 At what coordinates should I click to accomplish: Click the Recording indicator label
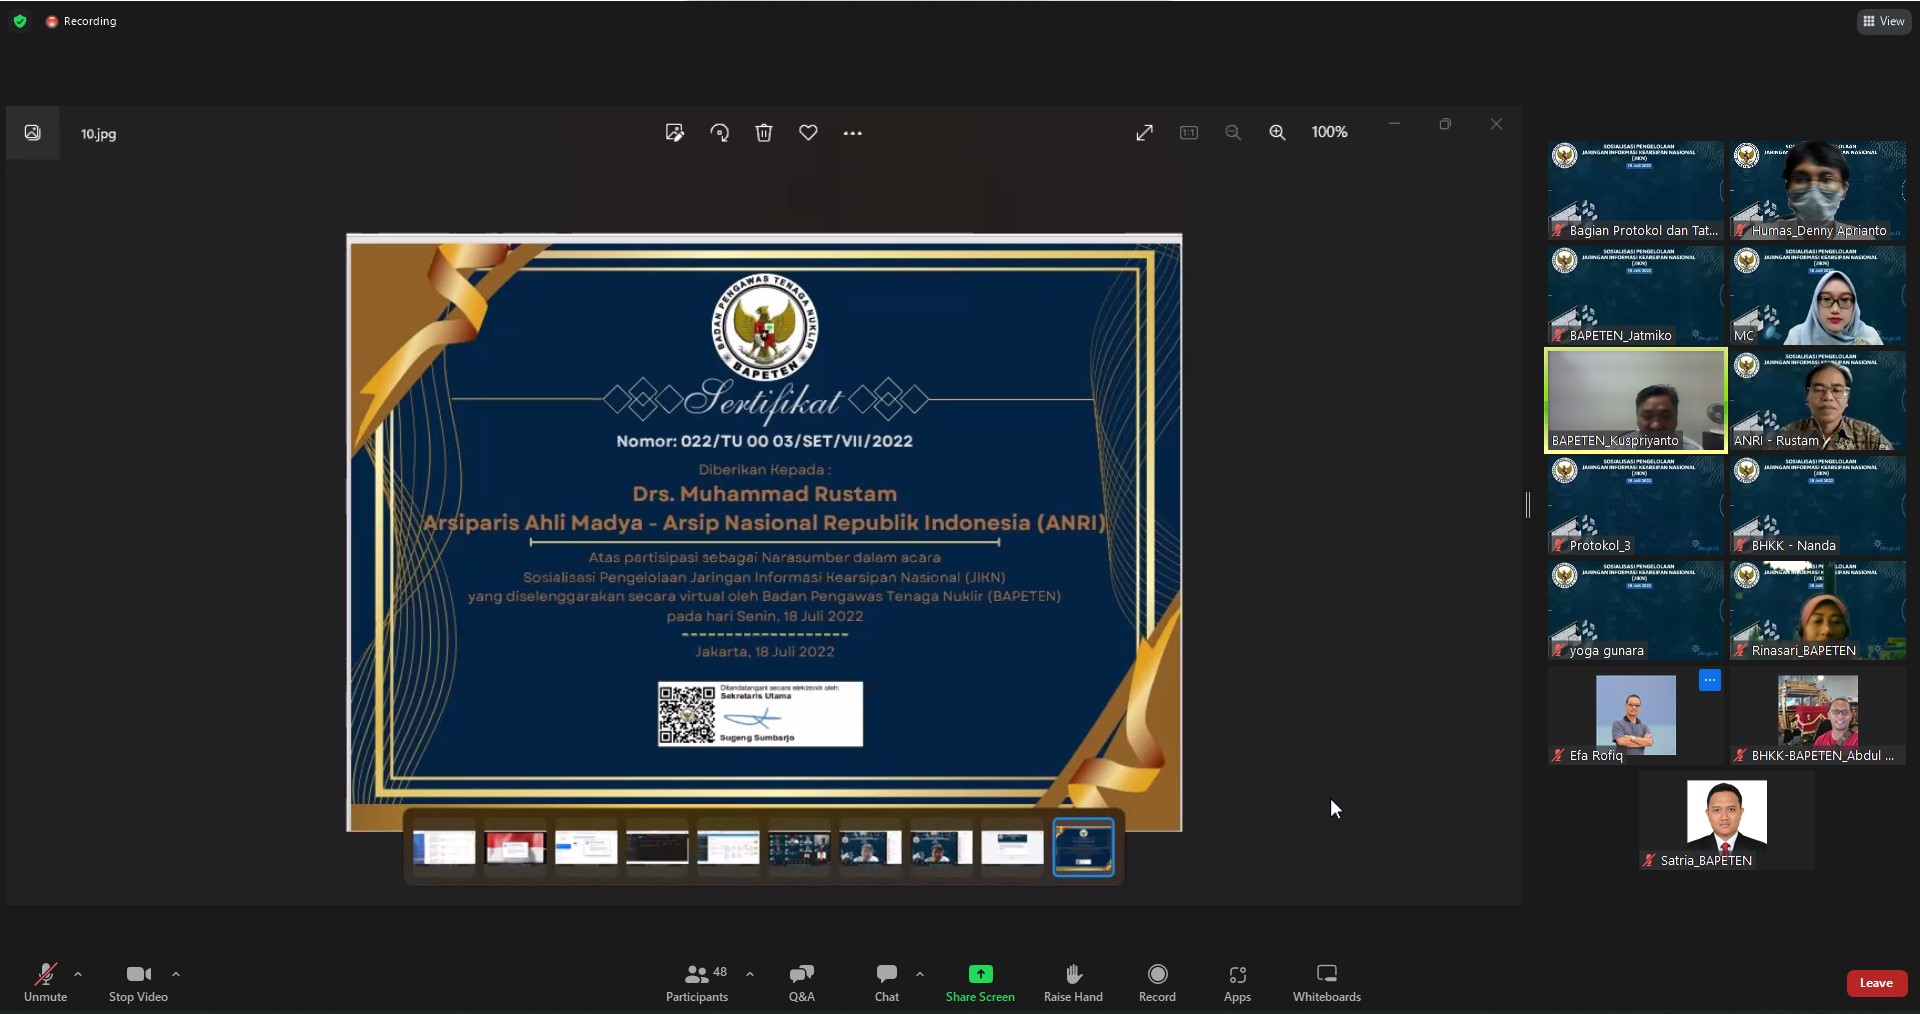pyautogui.click(x=81, y=21)
